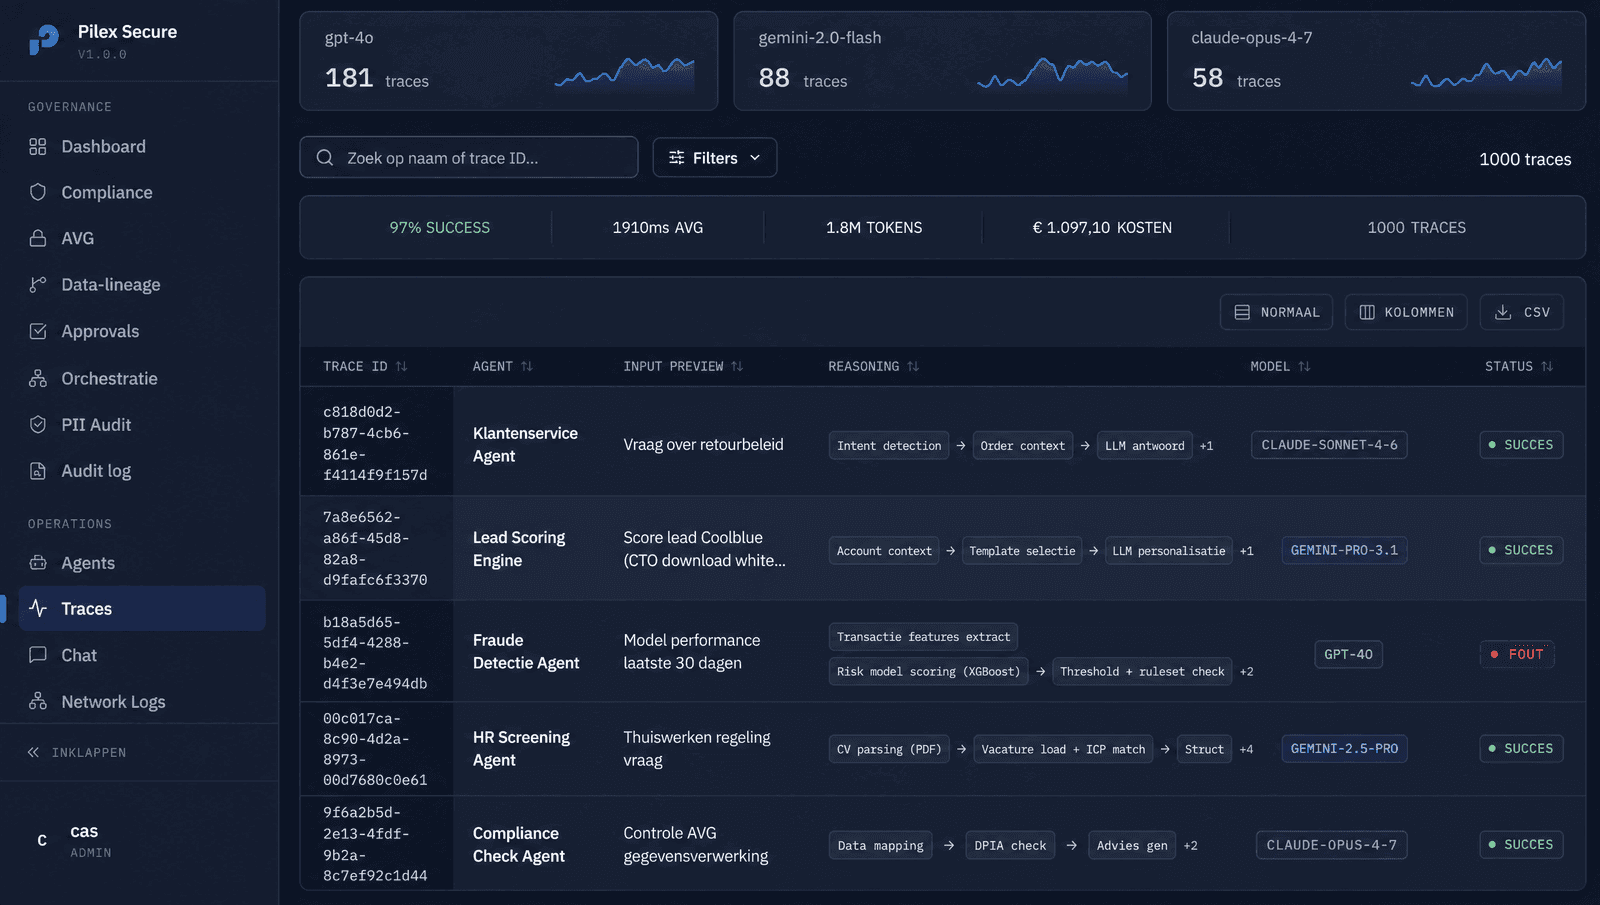Click € 1.097,10 KOSTEN stat
The image size is (1600, 905).
[1102, 228]
